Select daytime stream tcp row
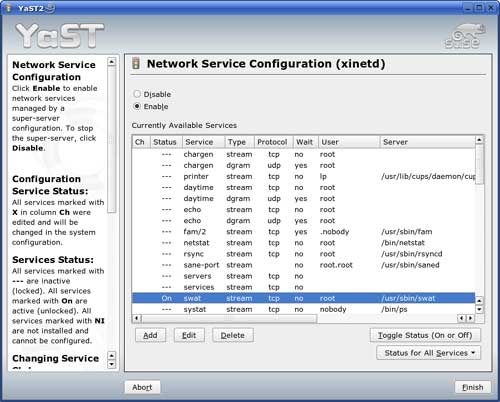This screenshot has height=402, width=500. tap(304, 187)
